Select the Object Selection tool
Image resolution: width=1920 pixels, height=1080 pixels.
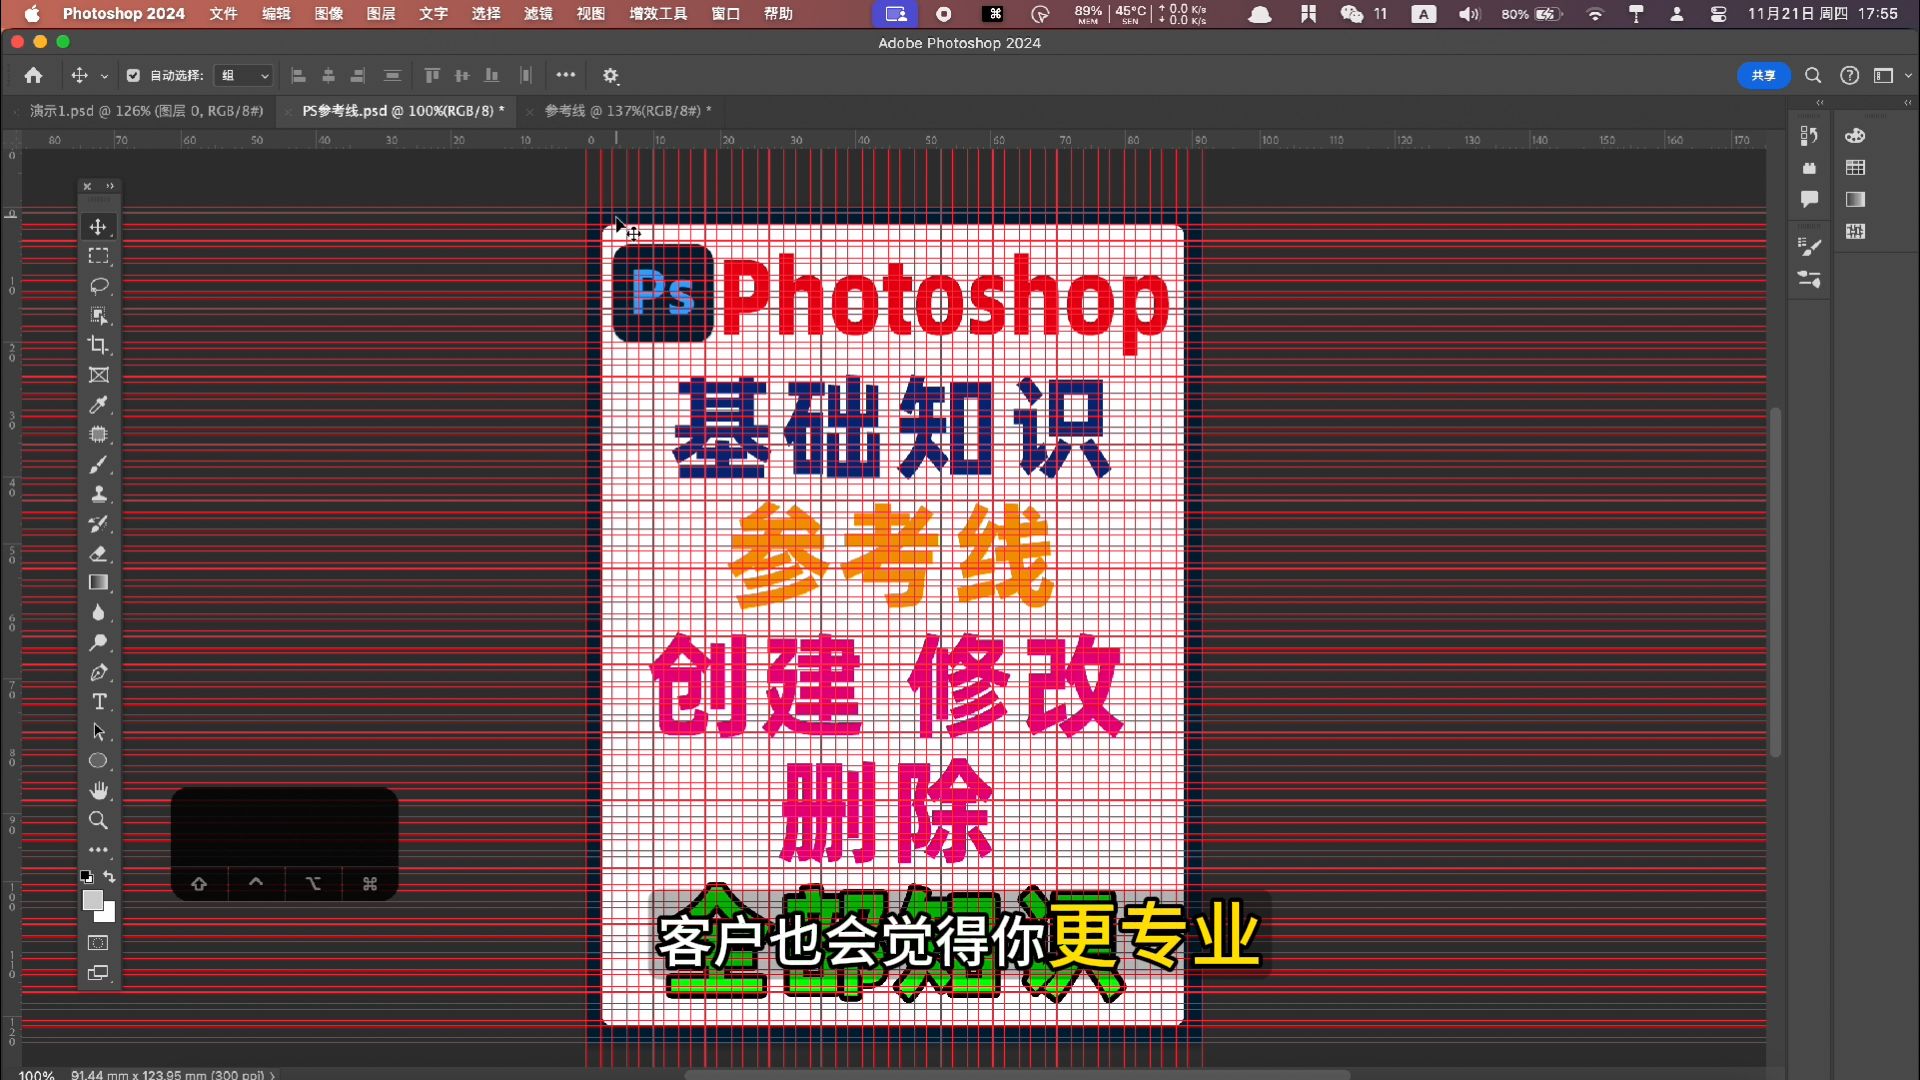[98, 316]
